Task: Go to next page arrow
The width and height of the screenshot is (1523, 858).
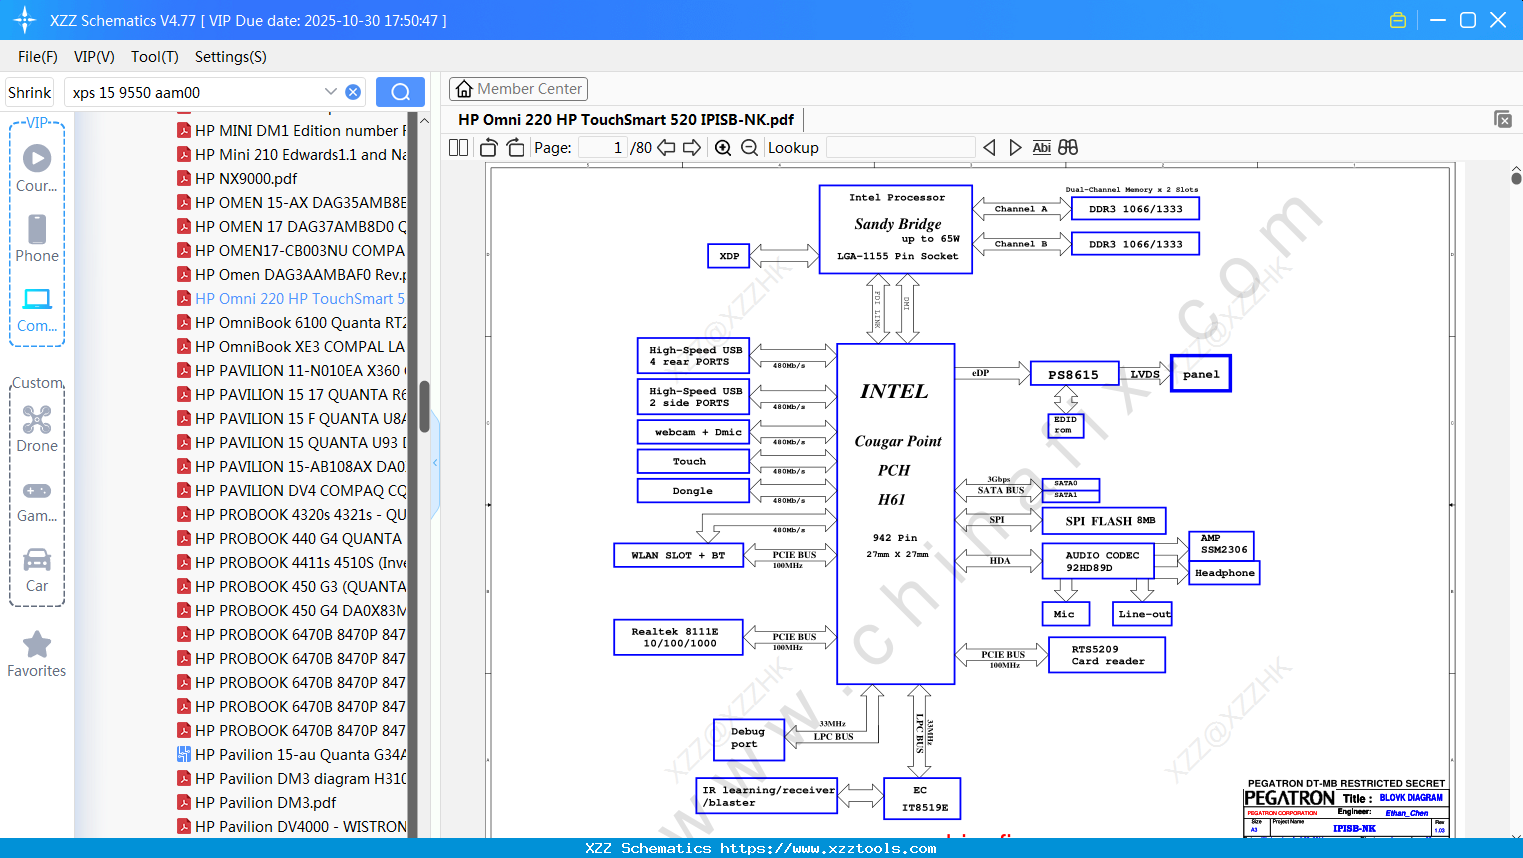Action: click(692, 148)
